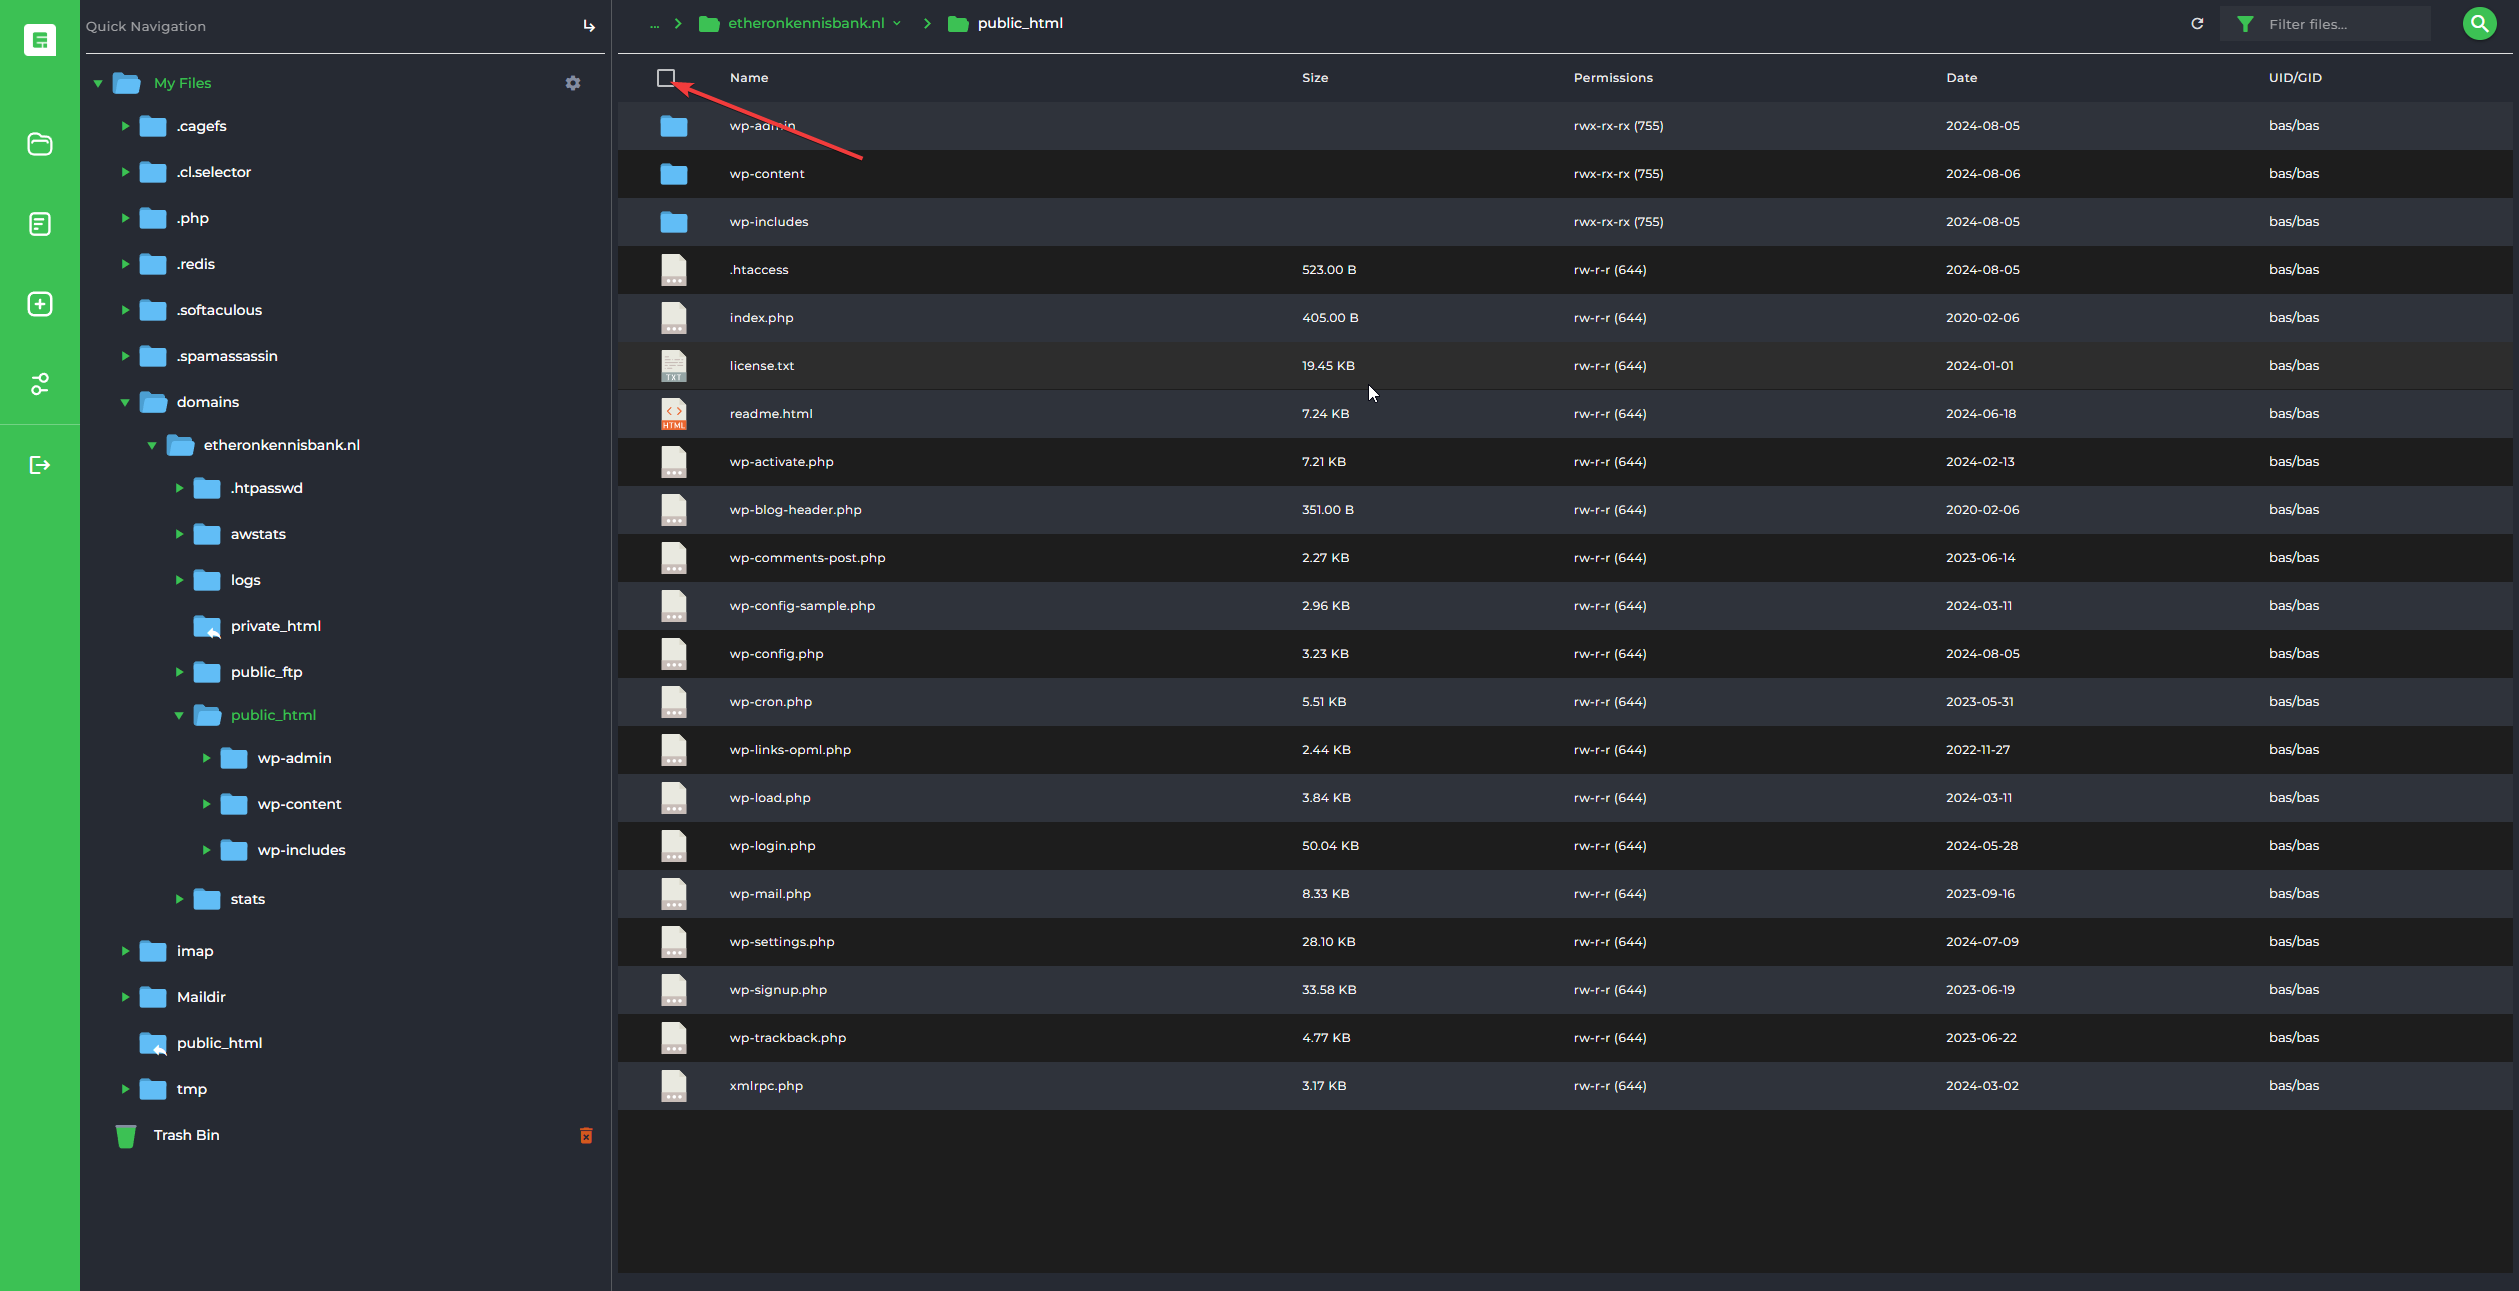Open etheronkennisbank.nl breadcrumb dropdown
This screenshot has width=2519, height=1291.
(x=897, y=23)
